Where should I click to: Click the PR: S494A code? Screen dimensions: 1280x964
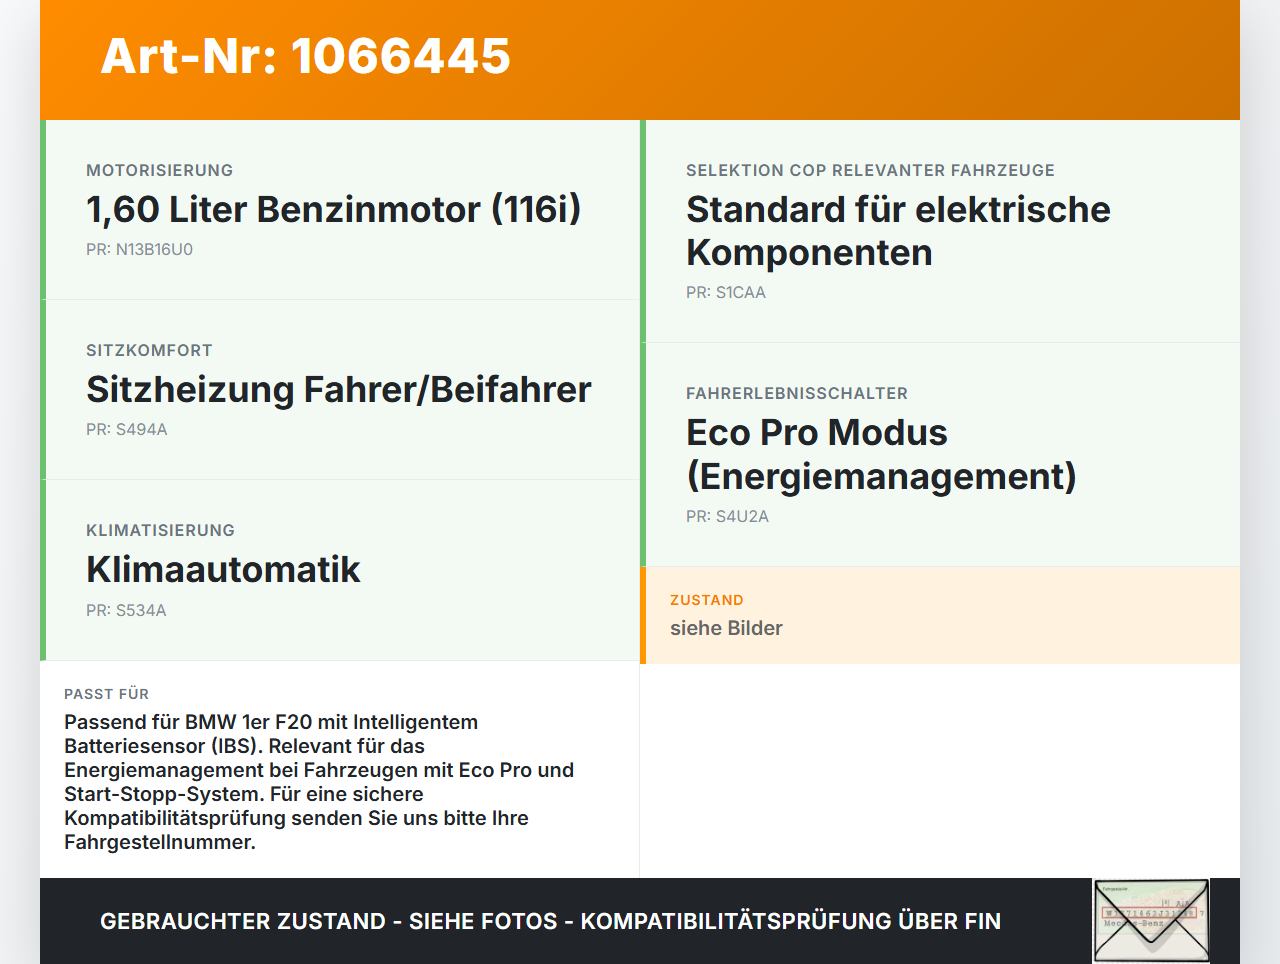click(x=127, y=429)
